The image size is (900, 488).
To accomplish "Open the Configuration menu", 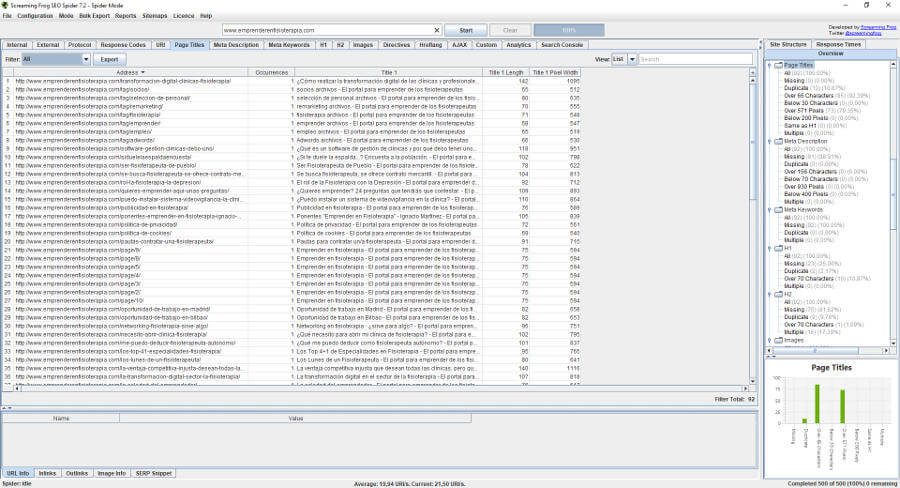I will (x=35, y=16).
